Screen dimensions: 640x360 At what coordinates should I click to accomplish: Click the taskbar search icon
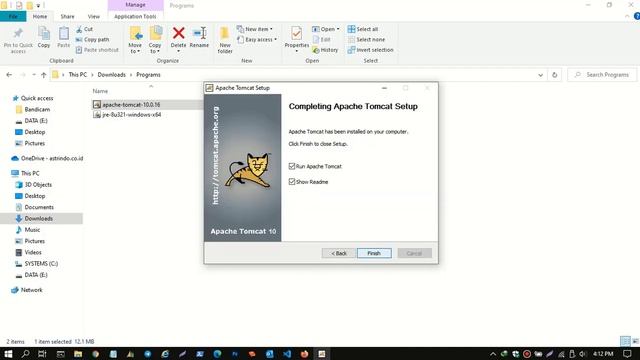point(25,354)
